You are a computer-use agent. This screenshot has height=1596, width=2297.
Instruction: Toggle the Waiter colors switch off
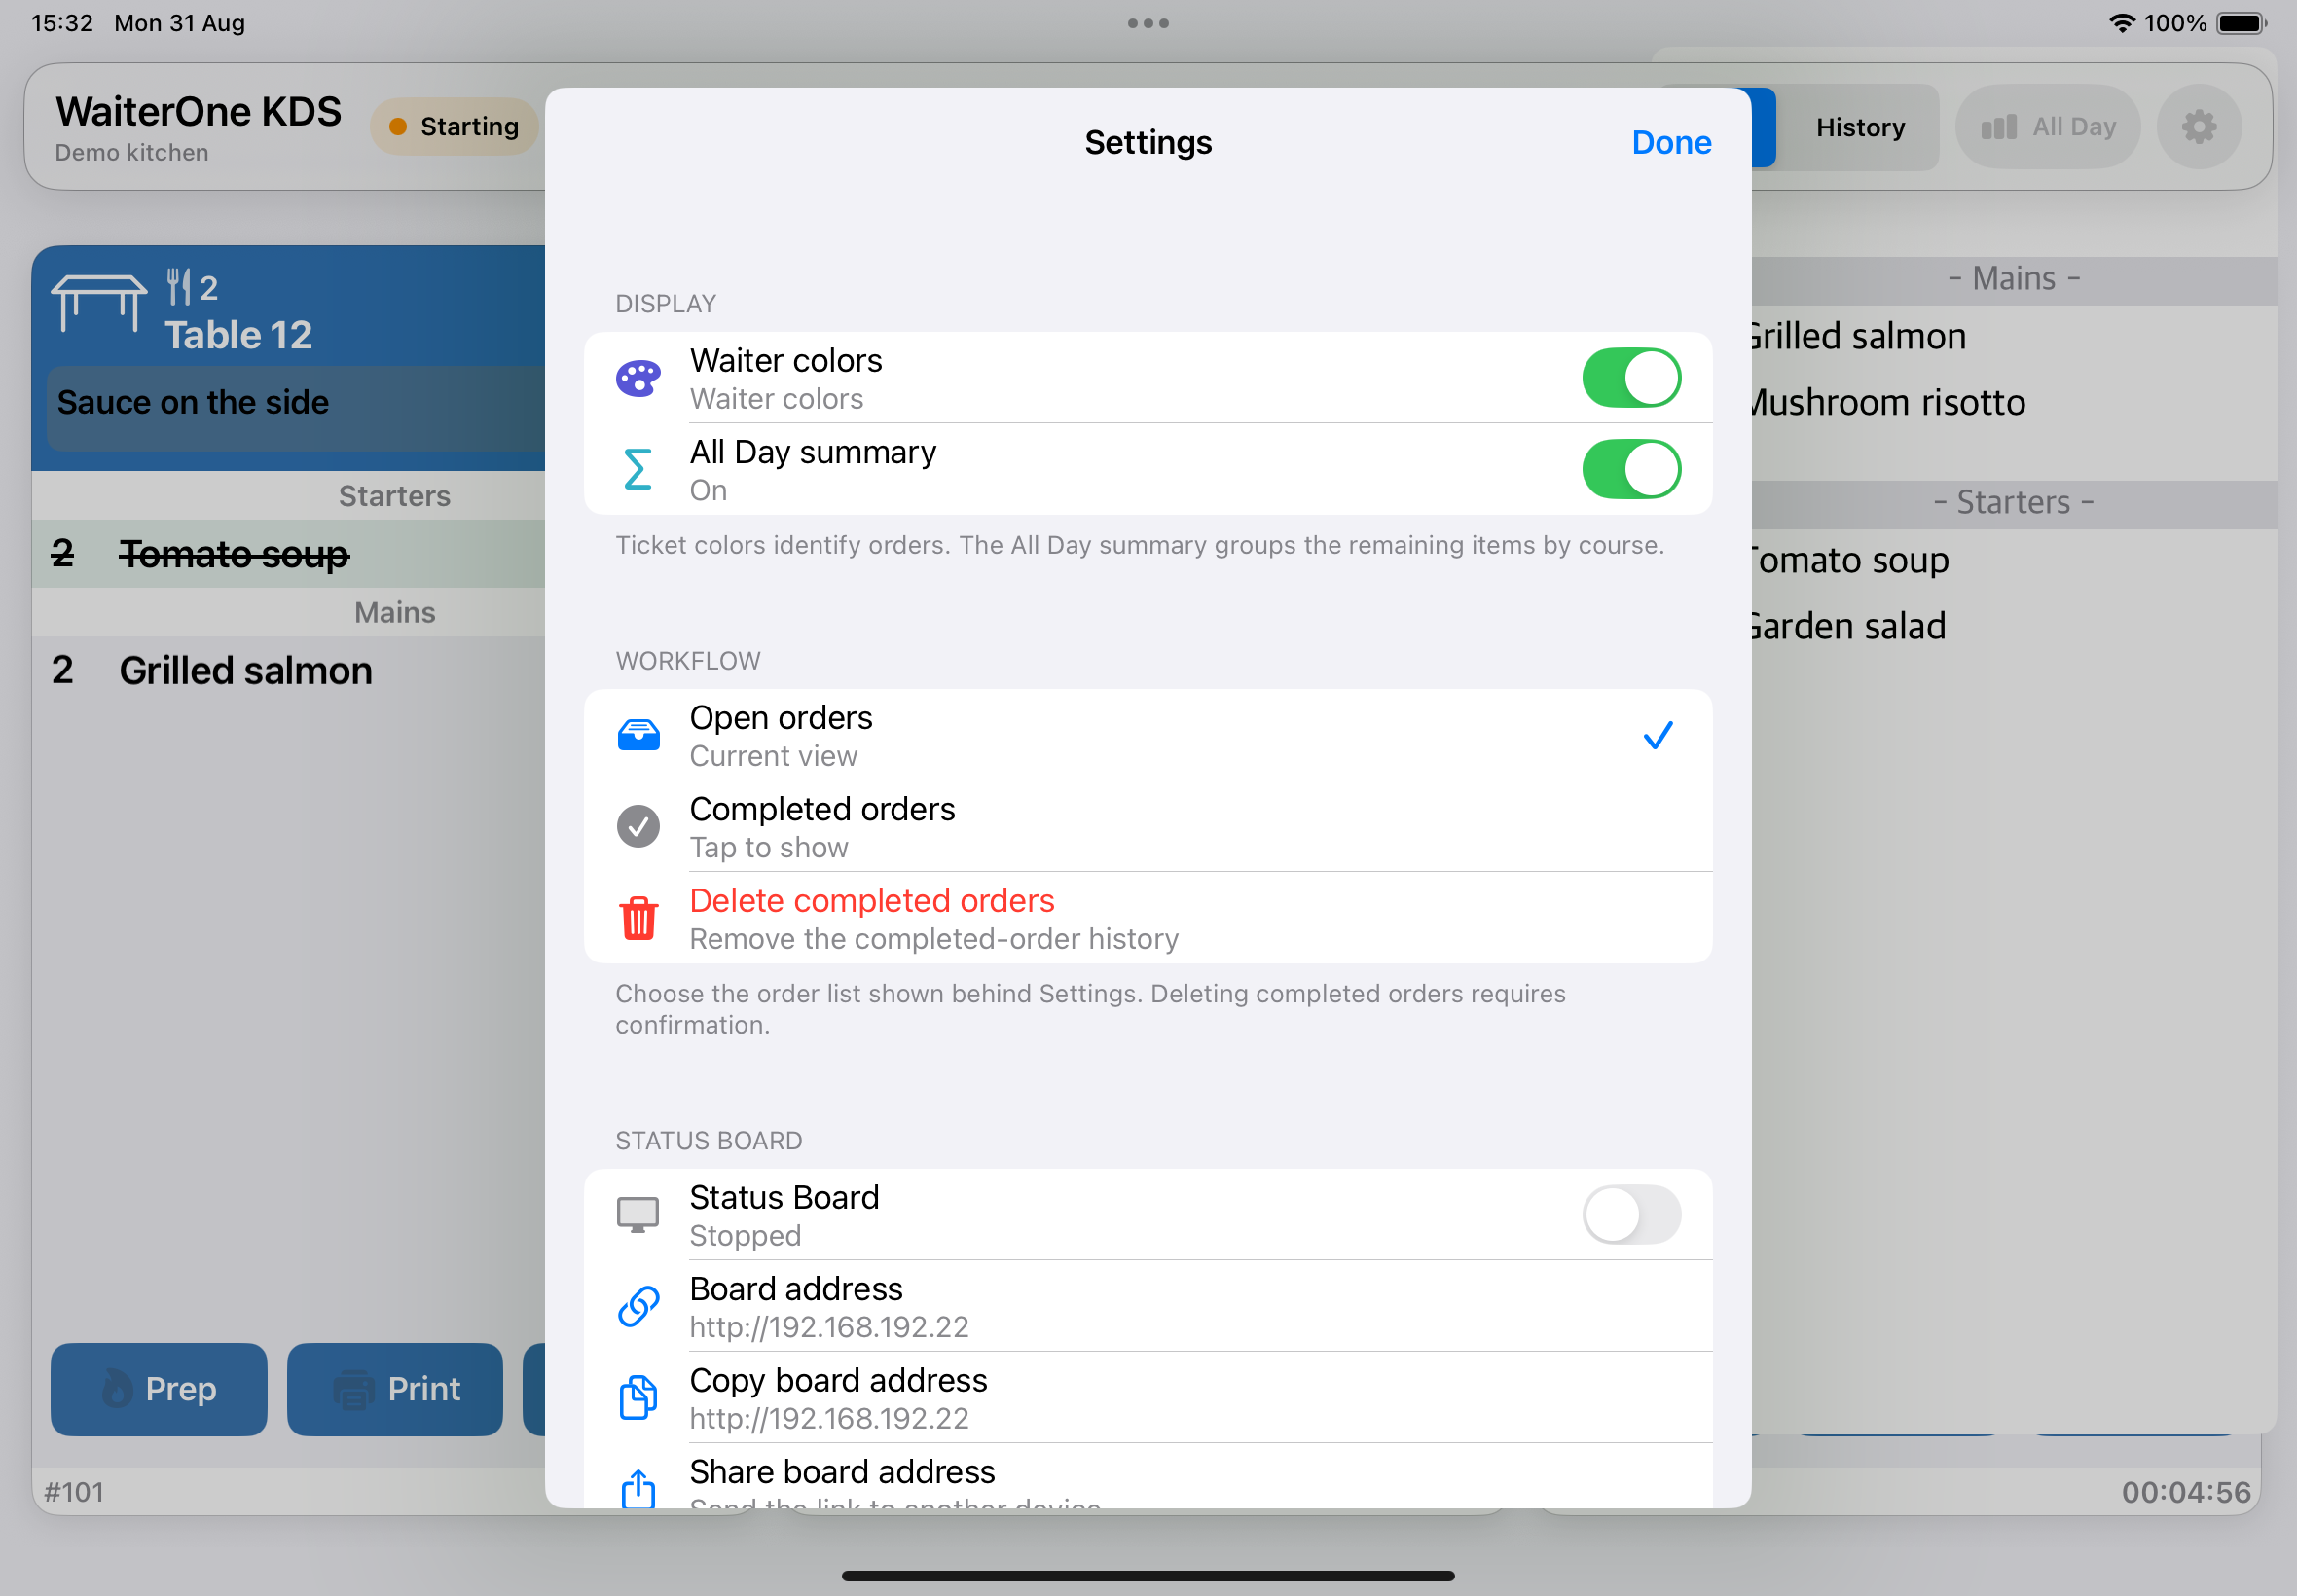(x=1631, y=378)
